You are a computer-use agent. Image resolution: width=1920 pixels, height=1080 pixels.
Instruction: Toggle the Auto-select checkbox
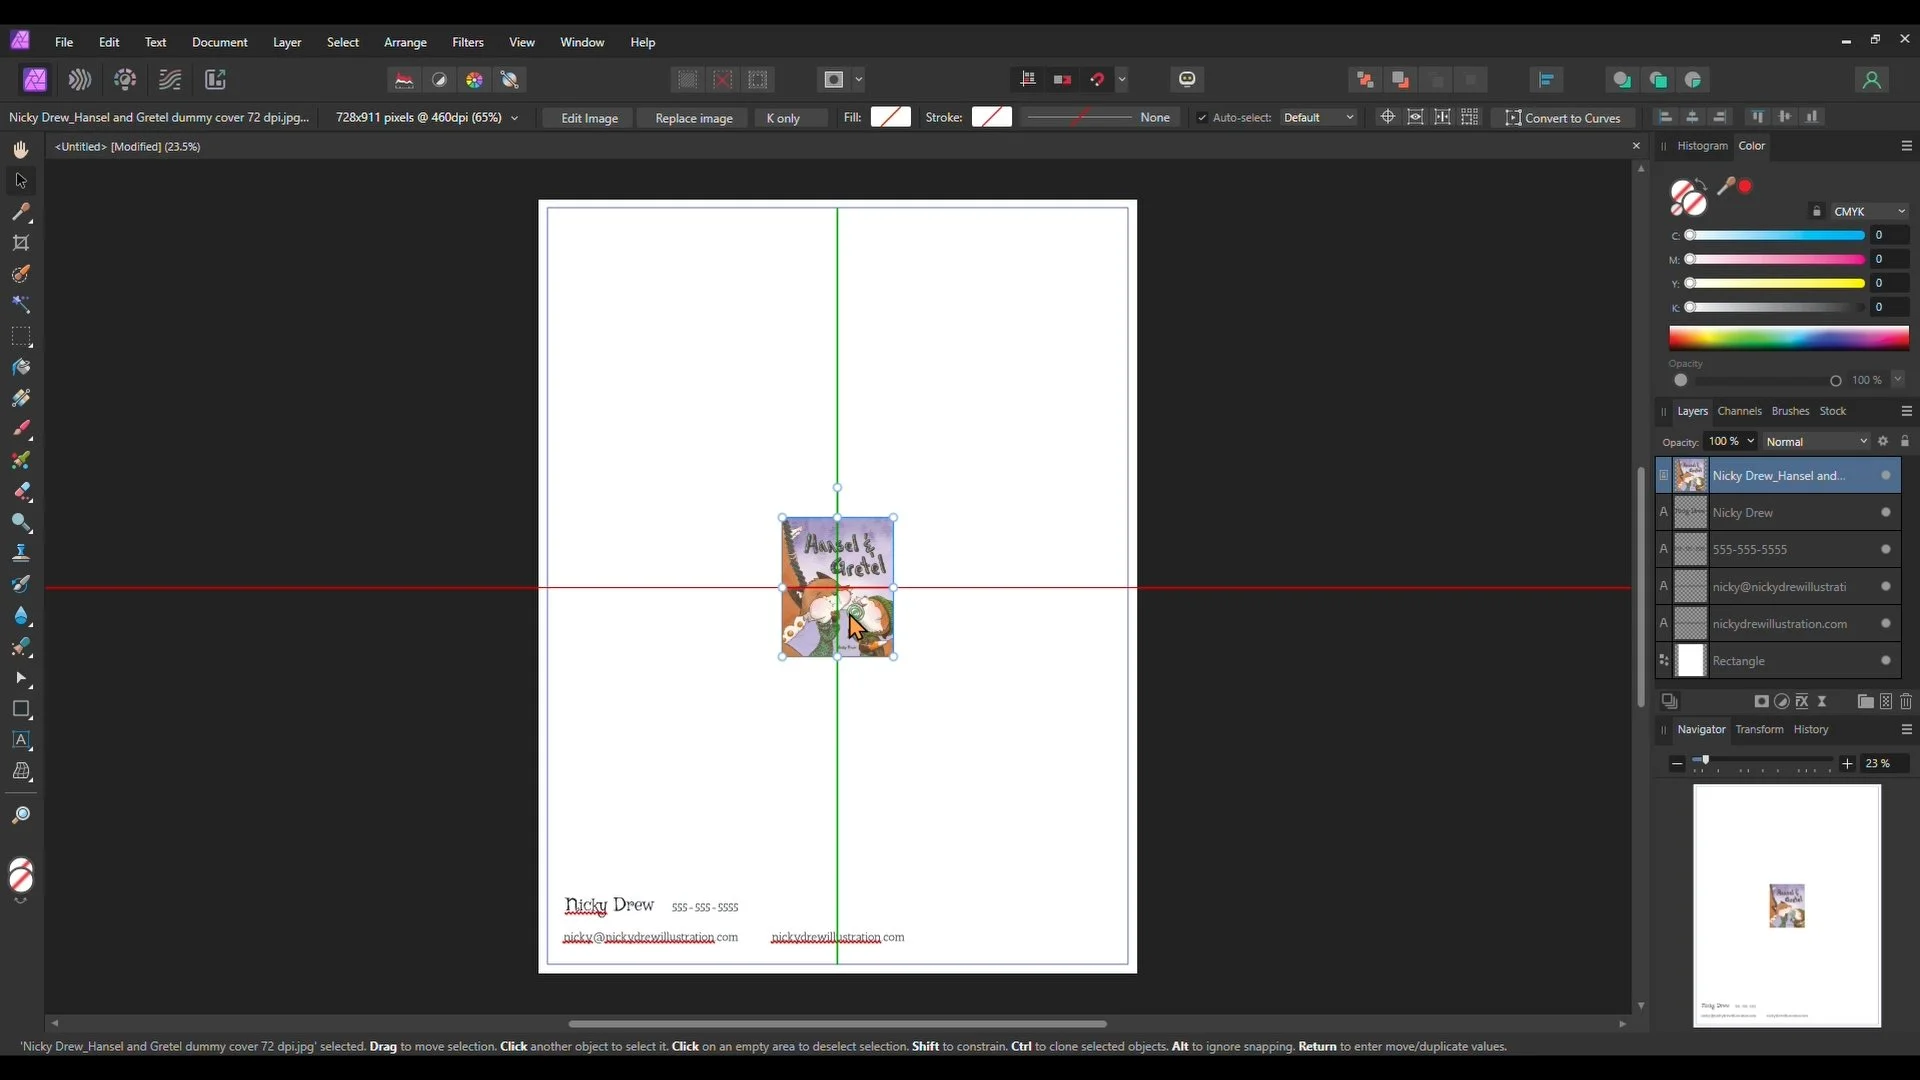point(1202,118)
